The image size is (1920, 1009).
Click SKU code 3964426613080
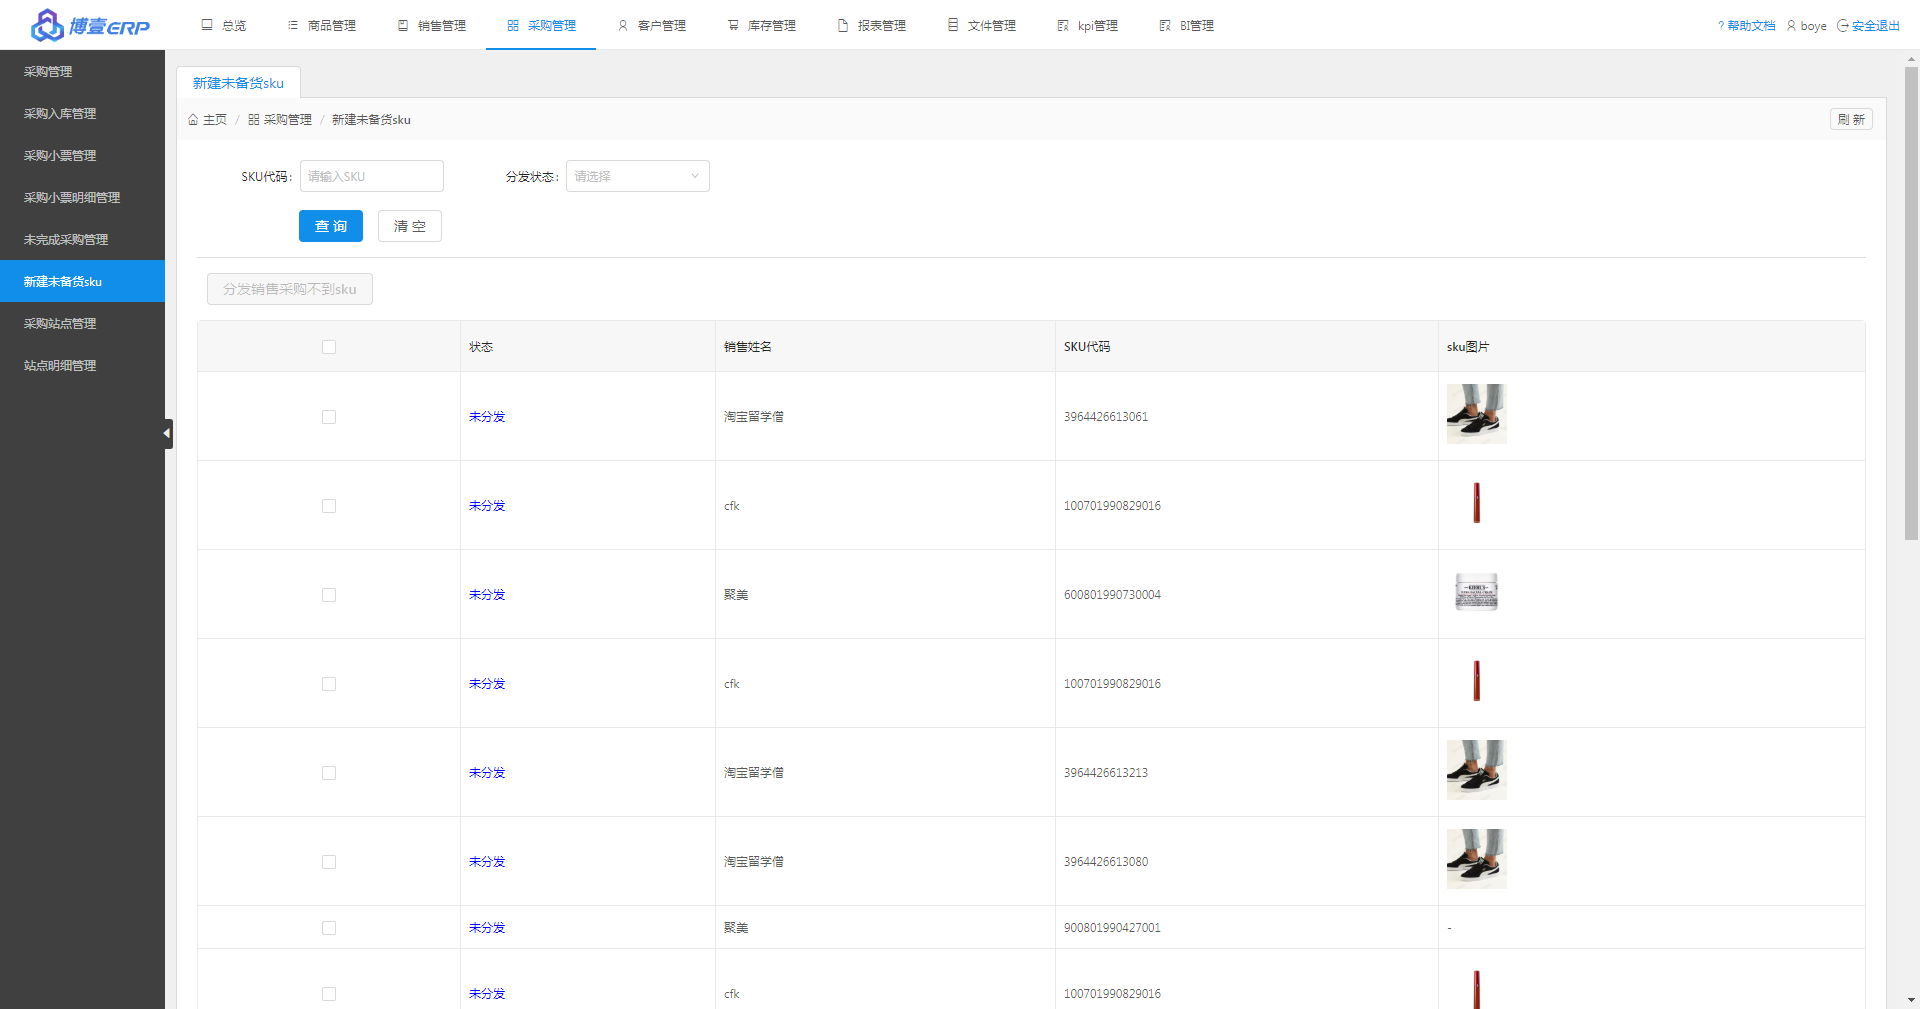tap(1106, 862)
